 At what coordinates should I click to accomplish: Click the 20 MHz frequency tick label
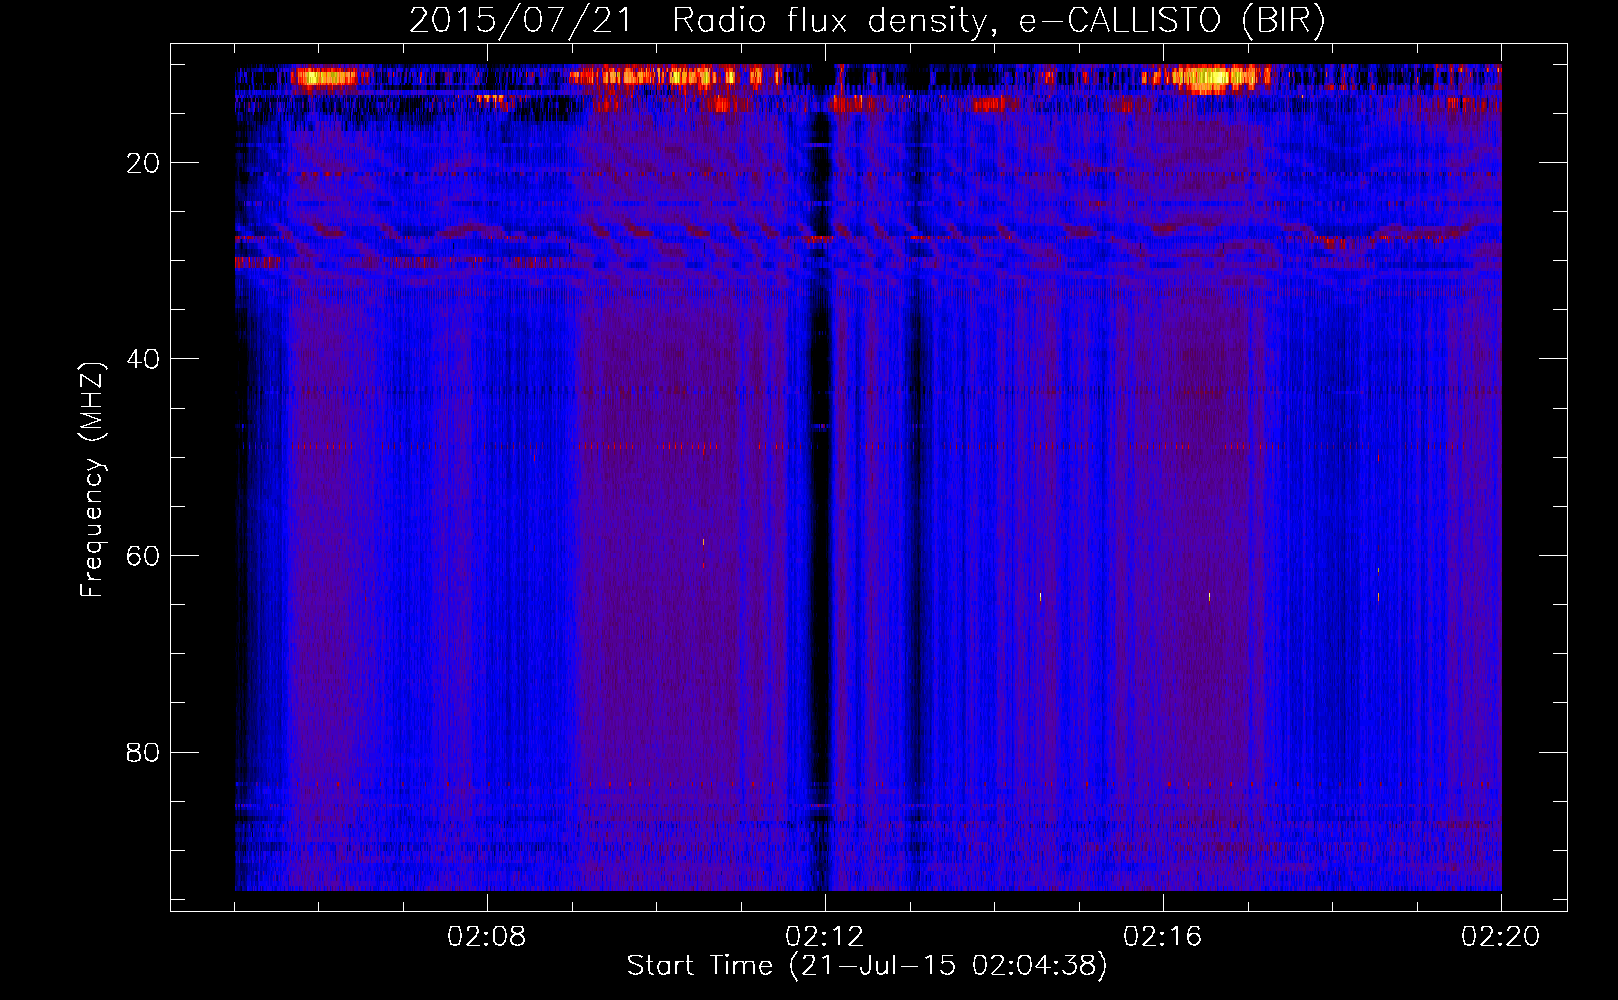(x=144, y=163)
